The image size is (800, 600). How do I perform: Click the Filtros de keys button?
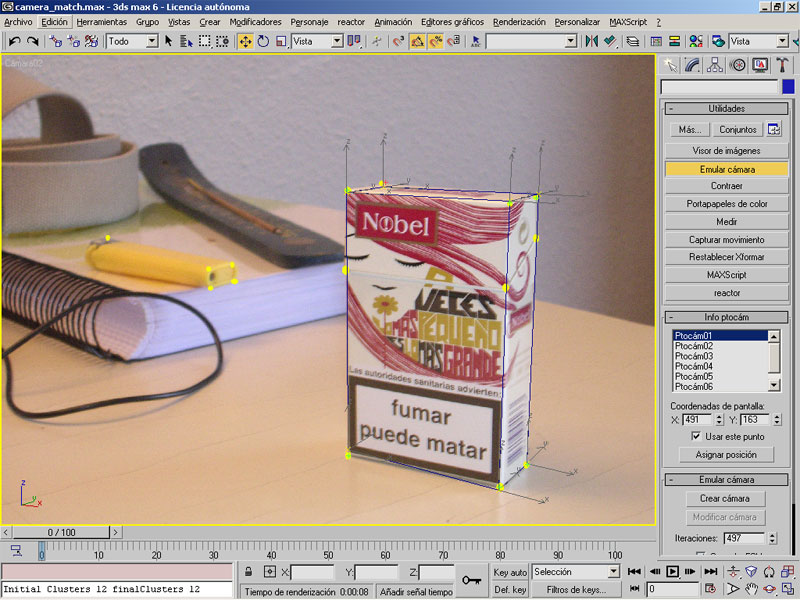click(577, 589)
